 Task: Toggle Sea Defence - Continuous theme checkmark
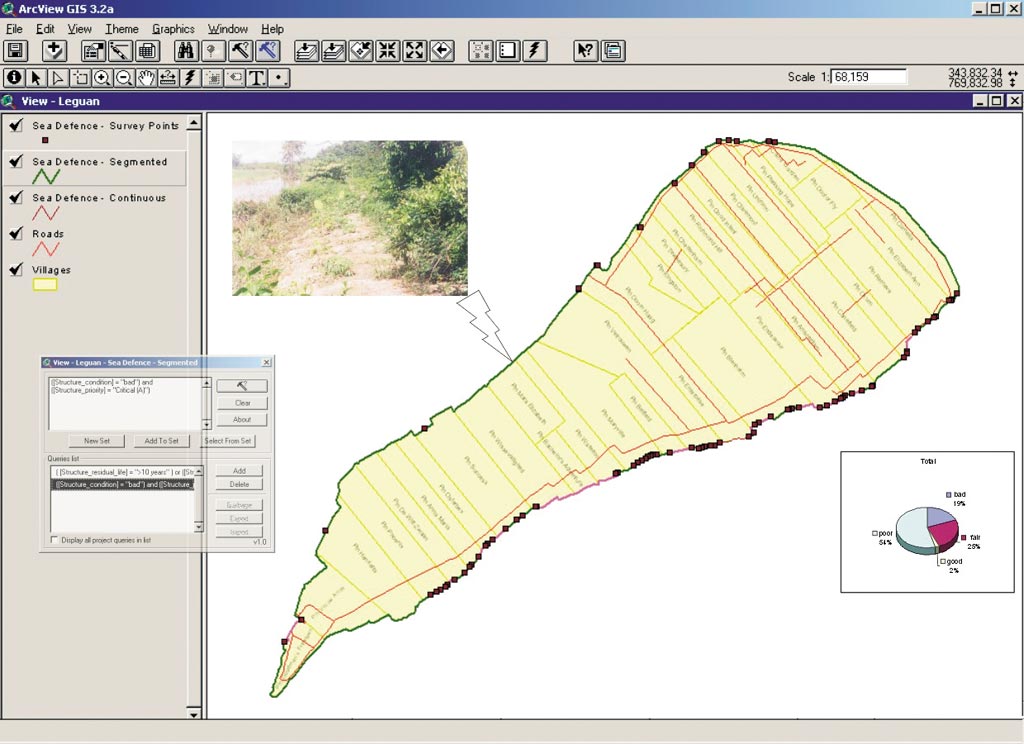coord(16,197)
